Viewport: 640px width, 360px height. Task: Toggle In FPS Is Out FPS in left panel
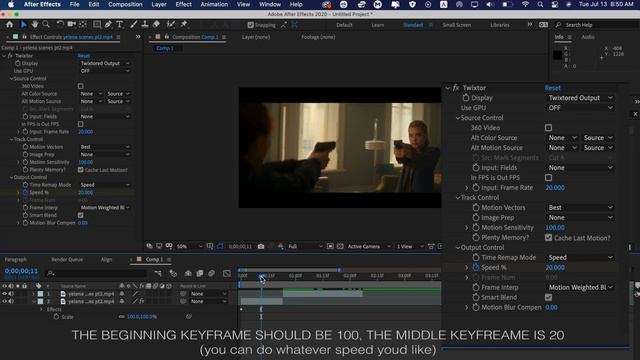[81, 124]
